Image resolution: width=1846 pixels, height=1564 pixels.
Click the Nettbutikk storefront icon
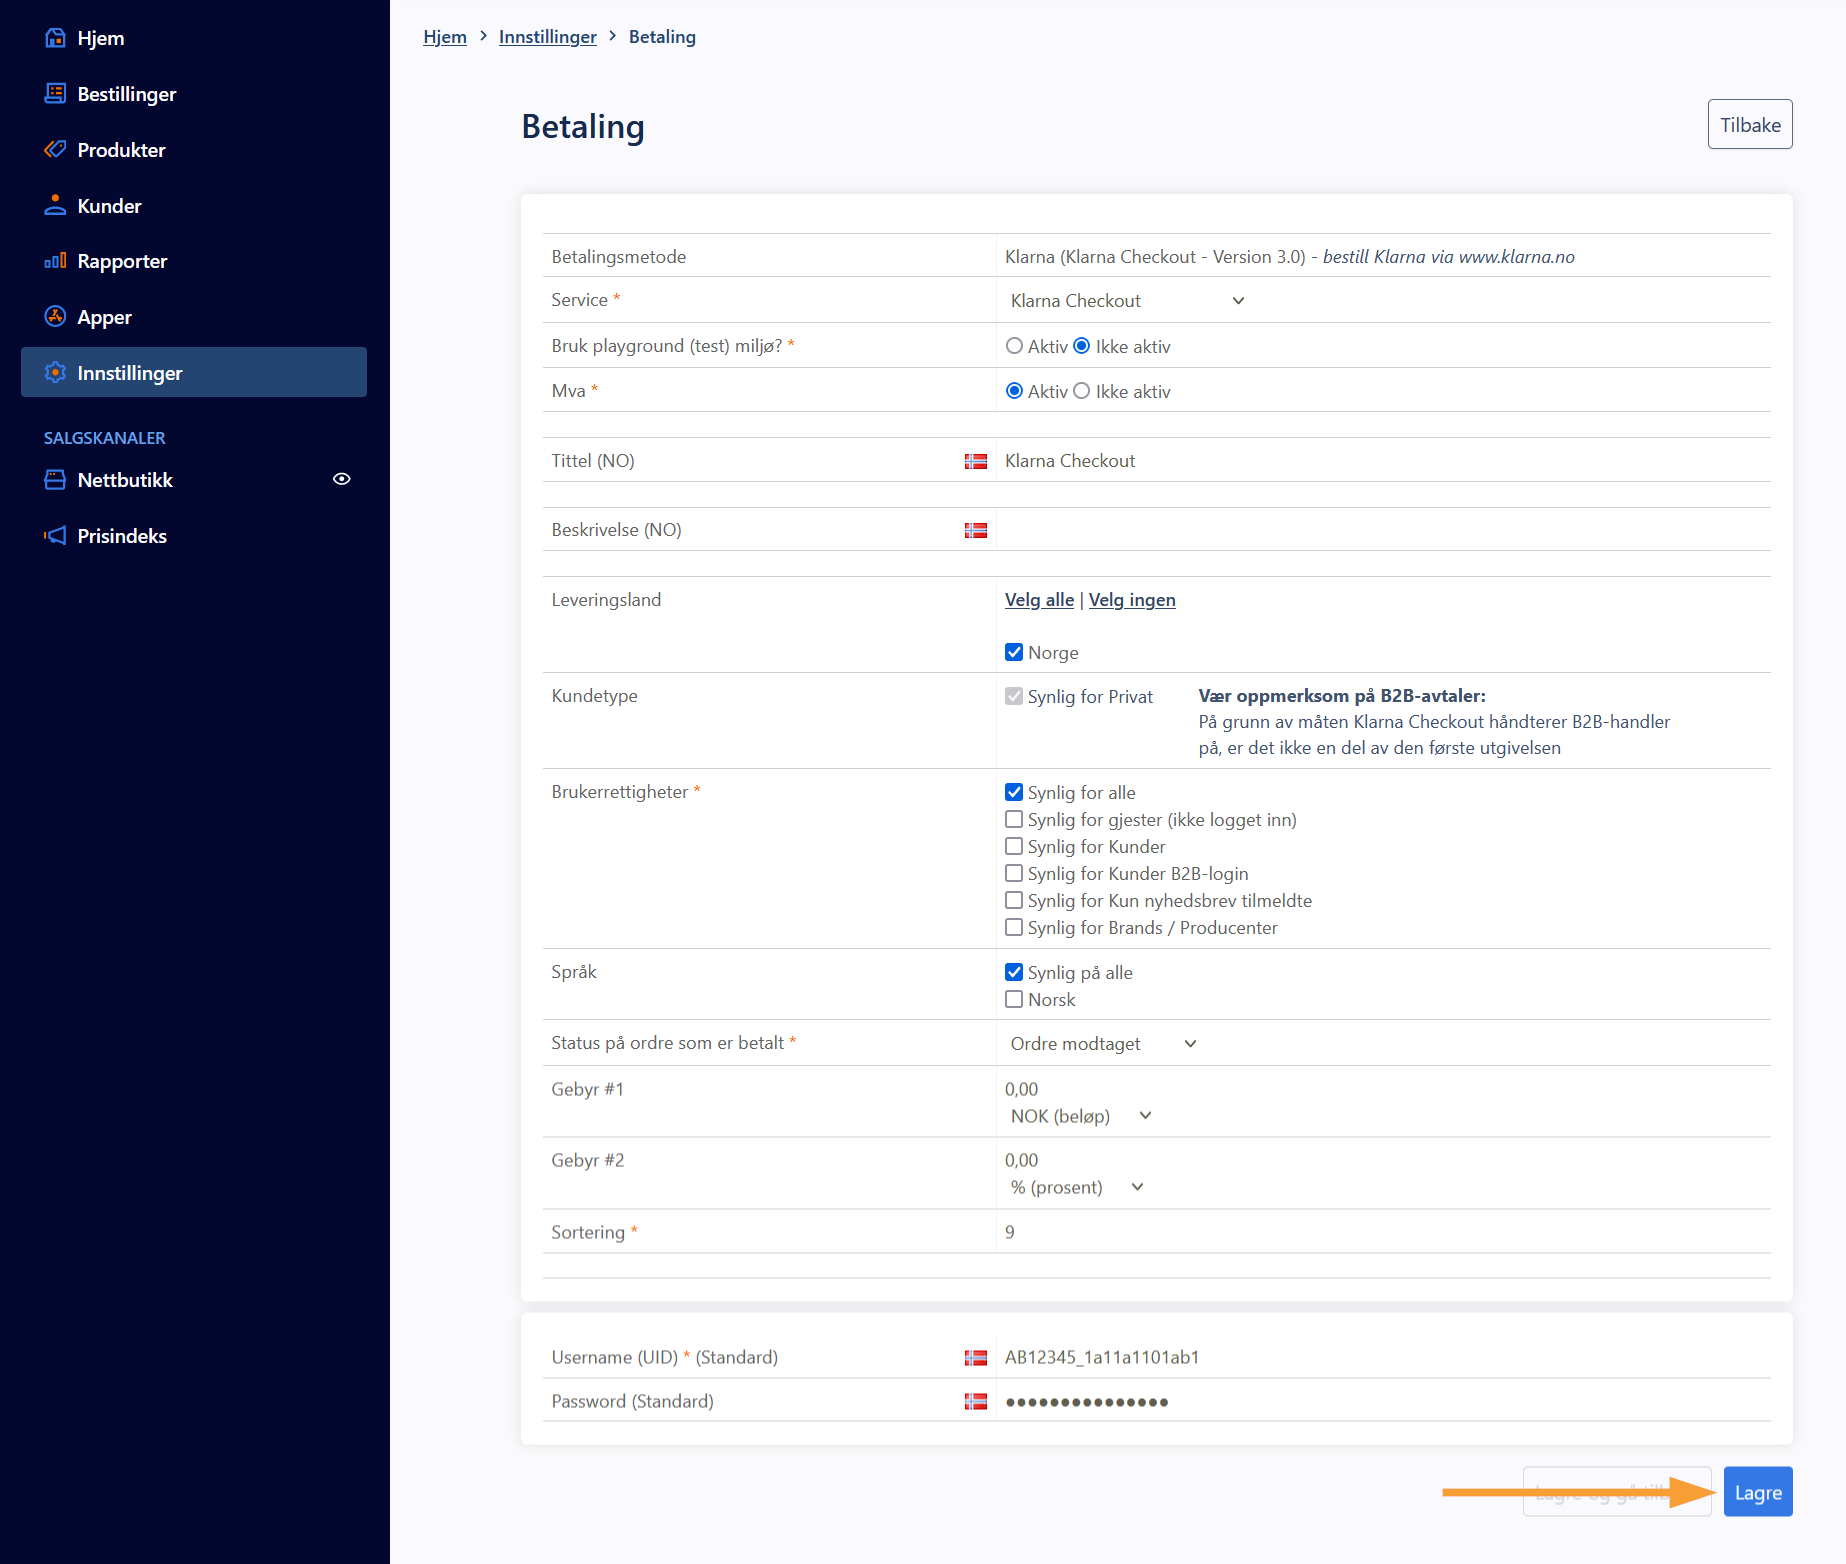coord(55,480)
